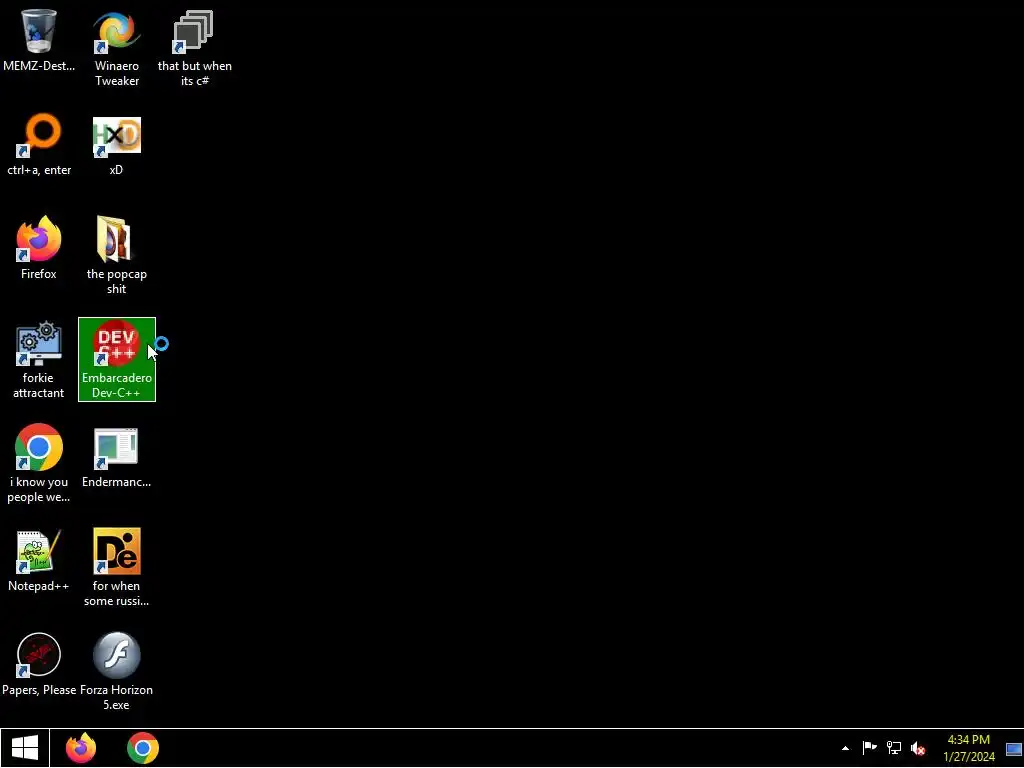
Task: Select the Papers, Please shortcut
Action: [x=39, y=664]
